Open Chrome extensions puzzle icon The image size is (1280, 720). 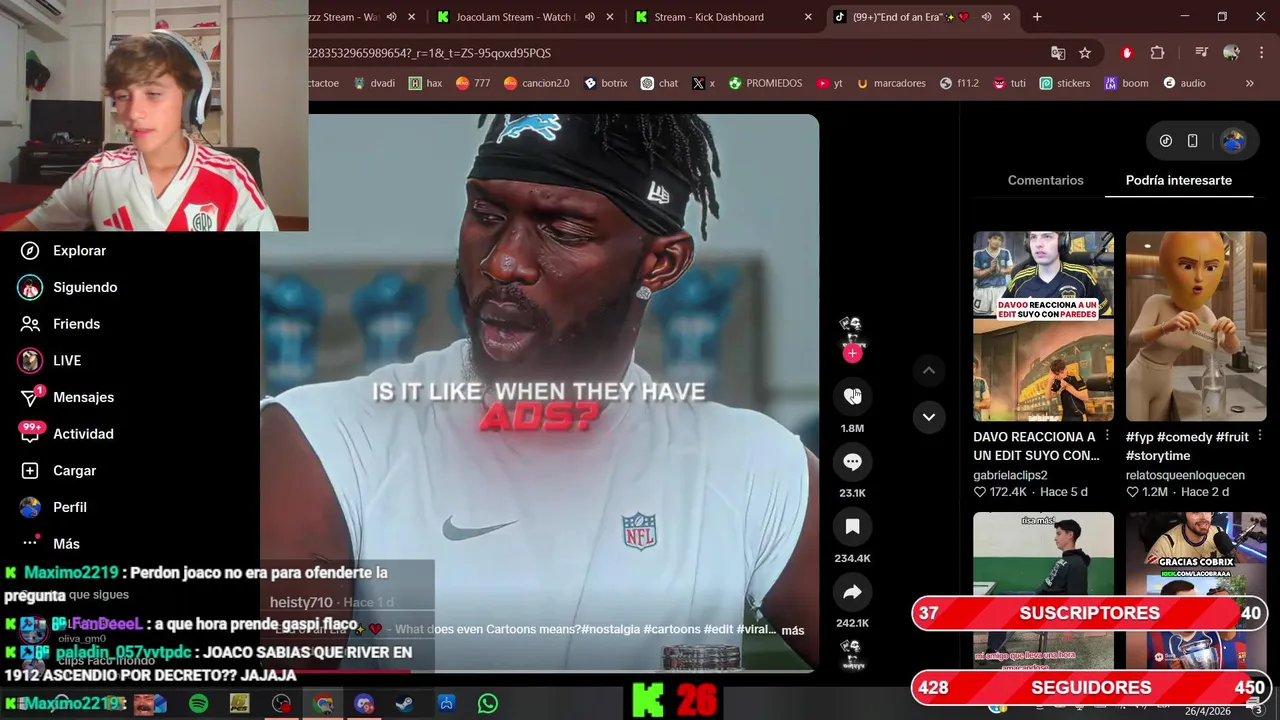tap(1157, 53)
